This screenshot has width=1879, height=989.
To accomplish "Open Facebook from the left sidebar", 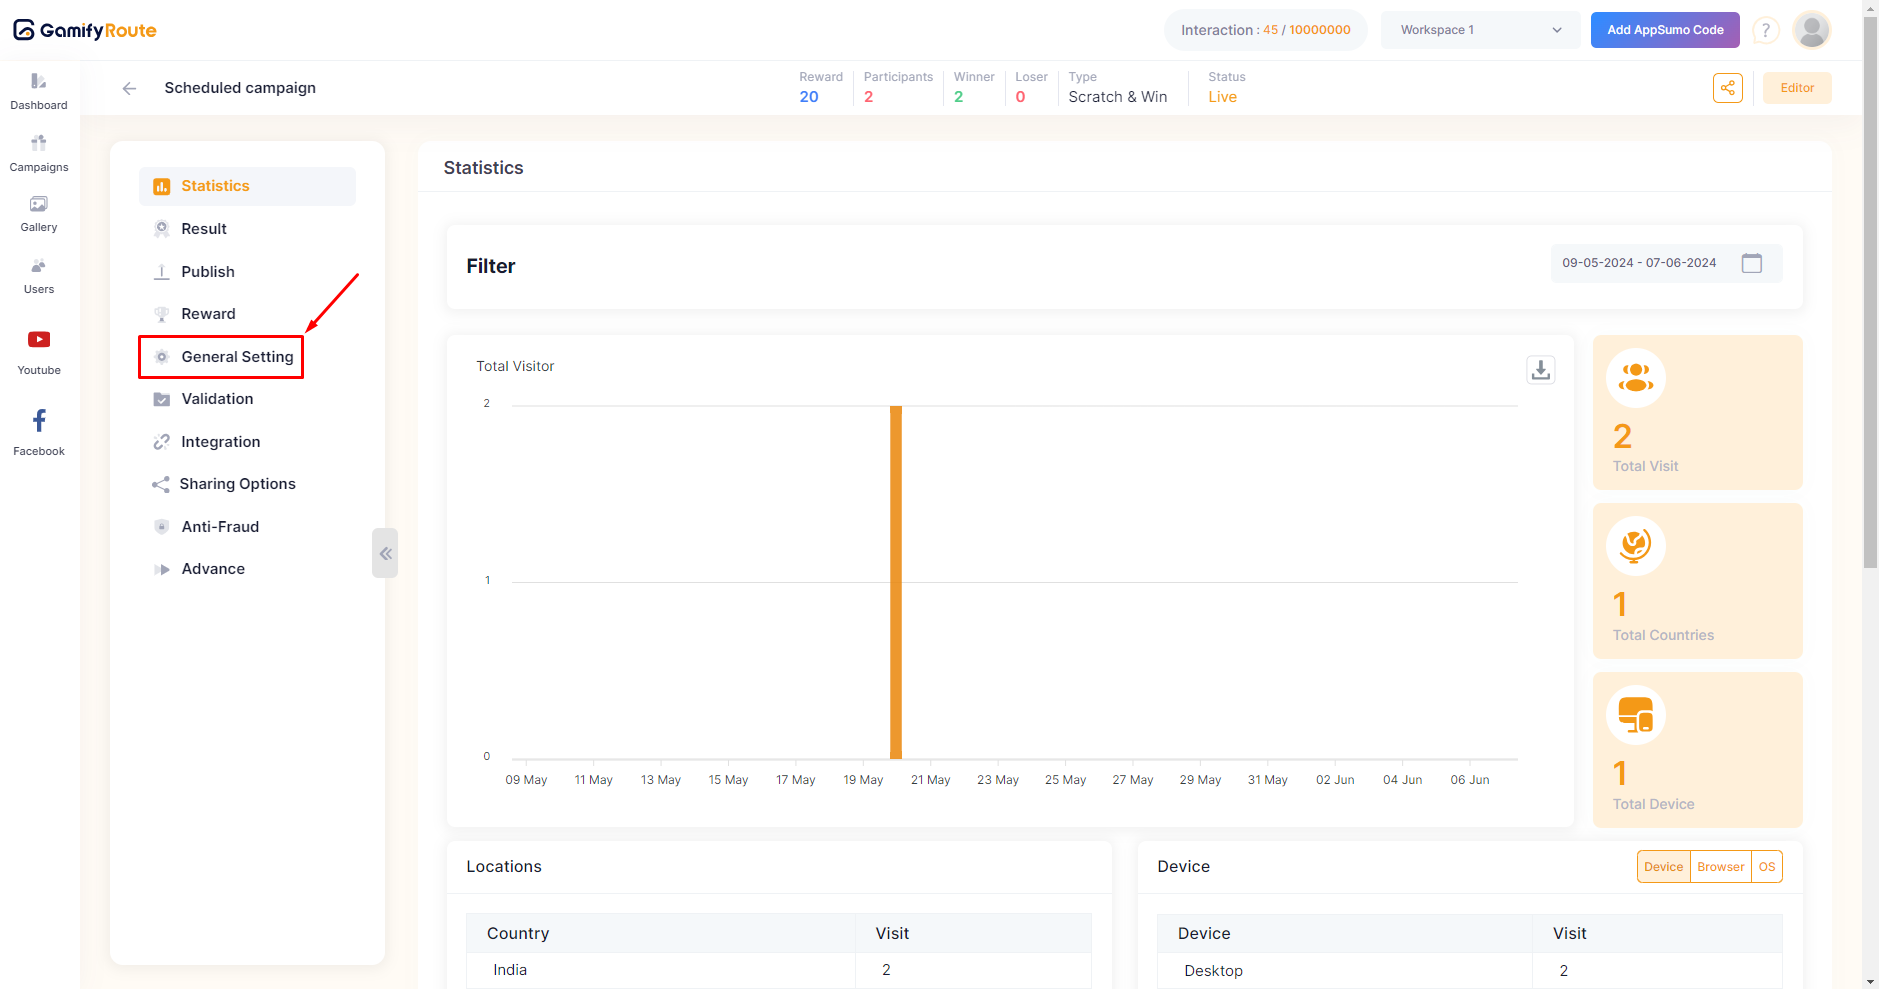I will 39,432.
